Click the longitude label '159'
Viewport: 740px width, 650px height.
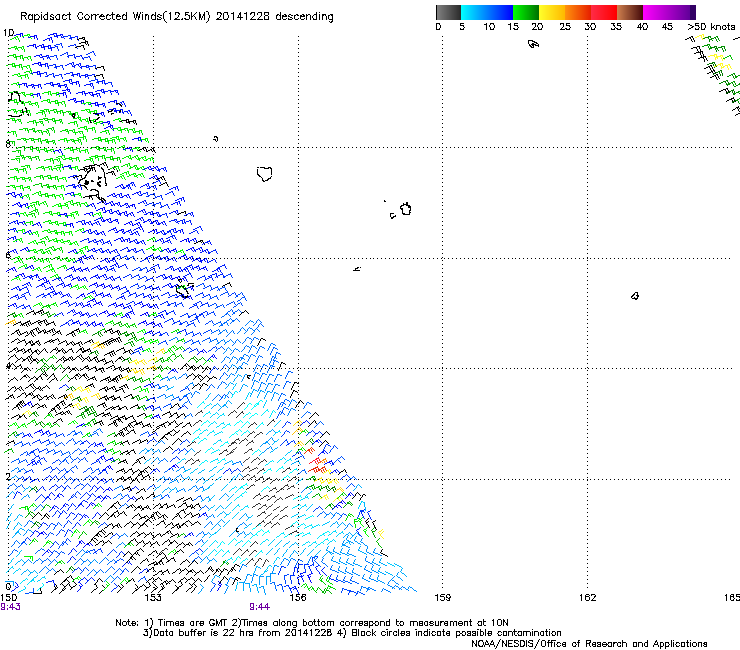click(442, 598)
